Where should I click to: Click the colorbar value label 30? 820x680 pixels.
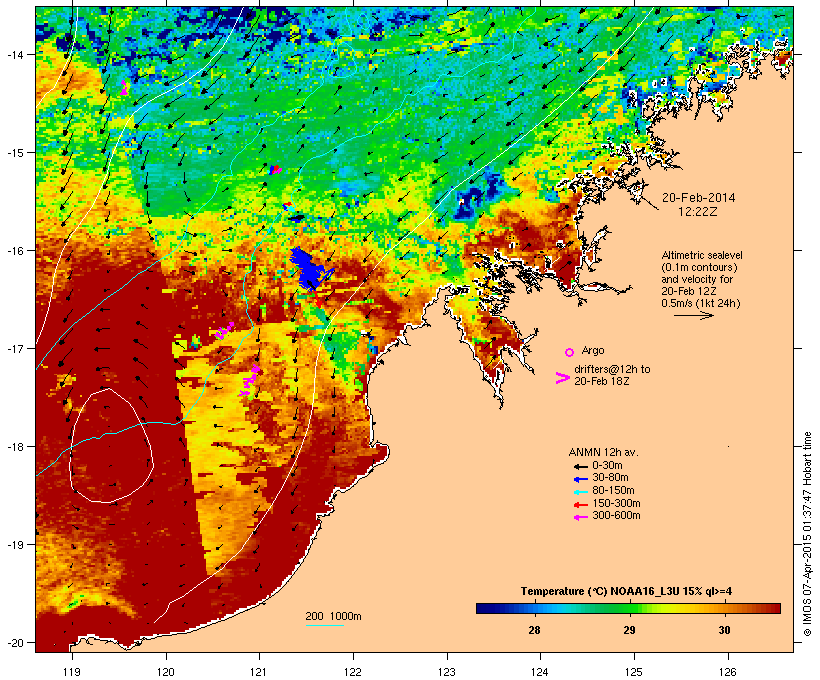(724, 630)
